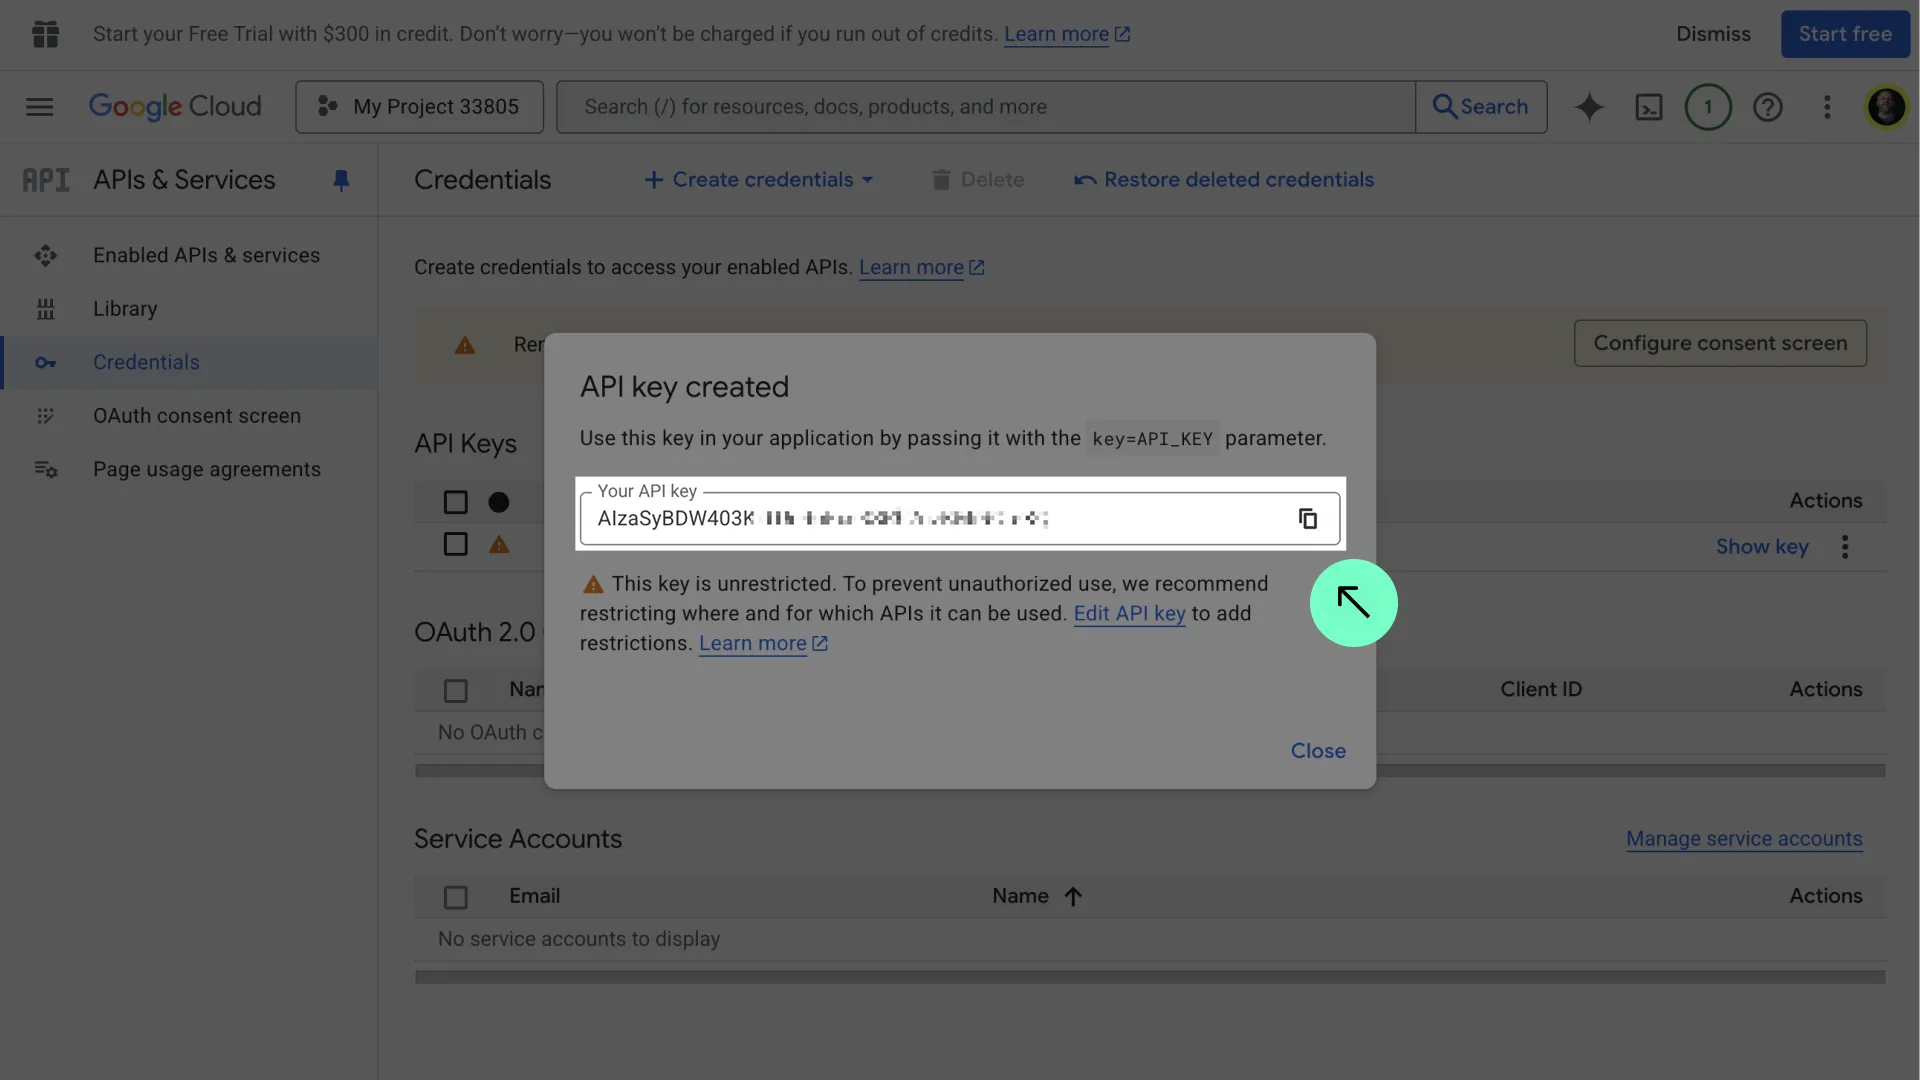Viewport: 1920px width, 1080px height.
Task: Toggle OAuth 2.0 table header checkbox
Action: click(455, 690)
